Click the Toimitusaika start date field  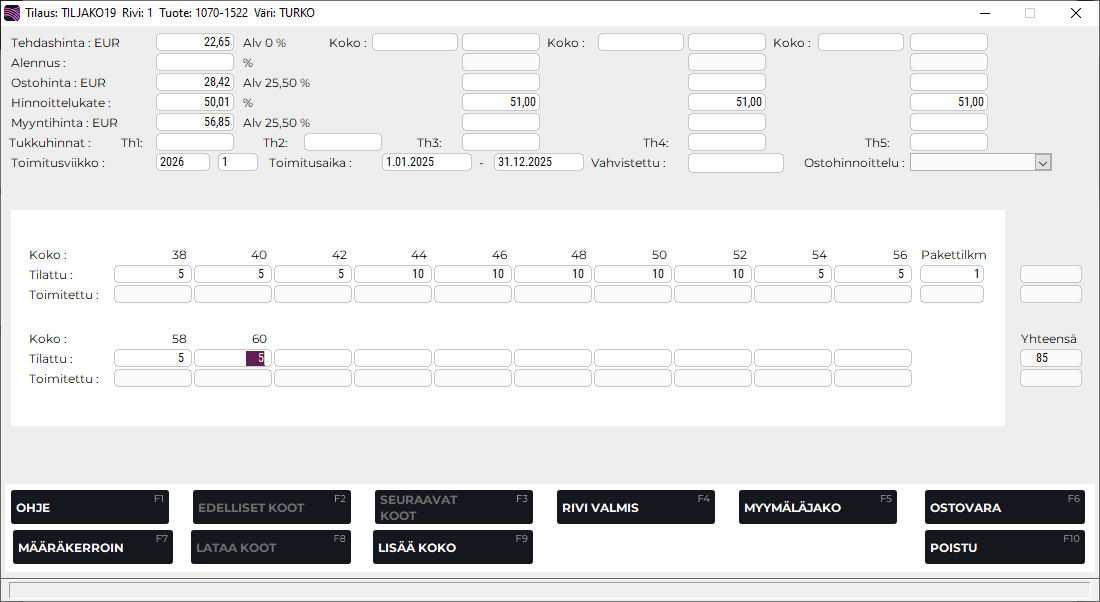(x=426, y=162)
